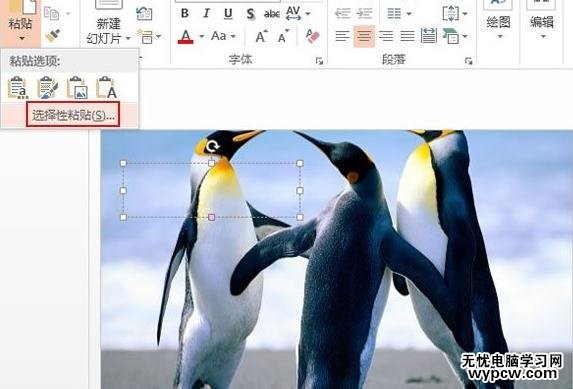Open align text vertical dropdown
This screenshot has height=389, width=573.
click(454, 14)
